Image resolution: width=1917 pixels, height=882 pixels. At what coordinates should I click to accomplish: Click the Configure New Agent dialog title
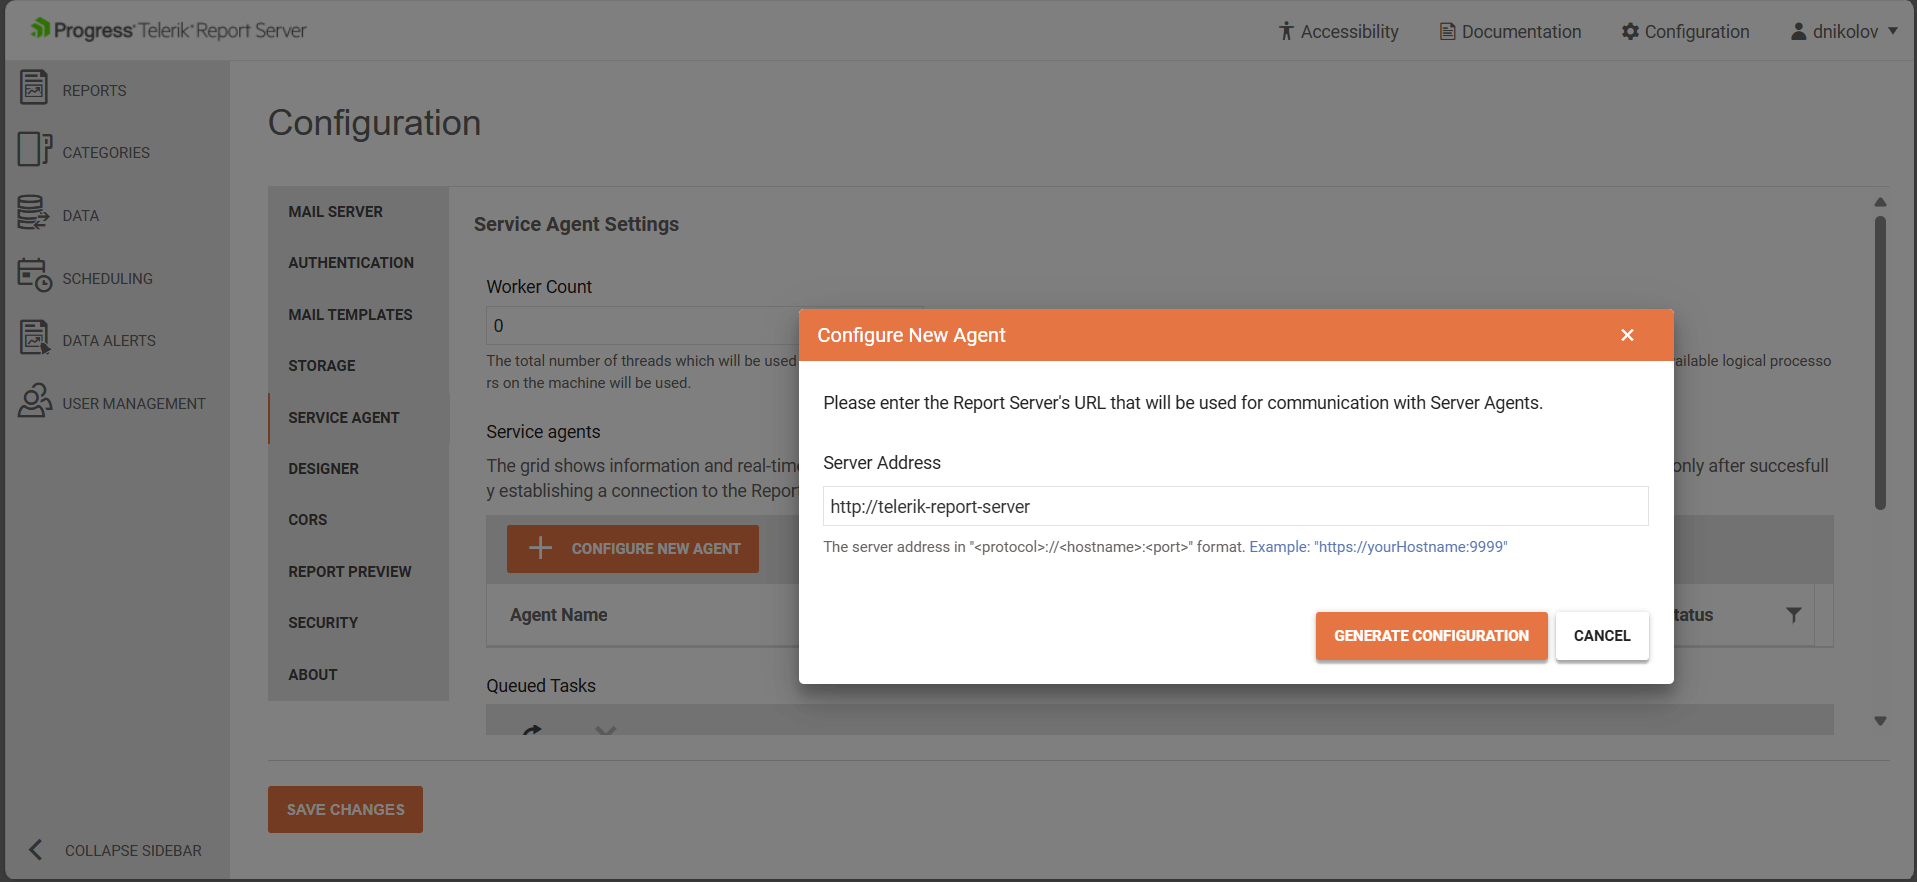pyautogui.click(x=911, y=335)
